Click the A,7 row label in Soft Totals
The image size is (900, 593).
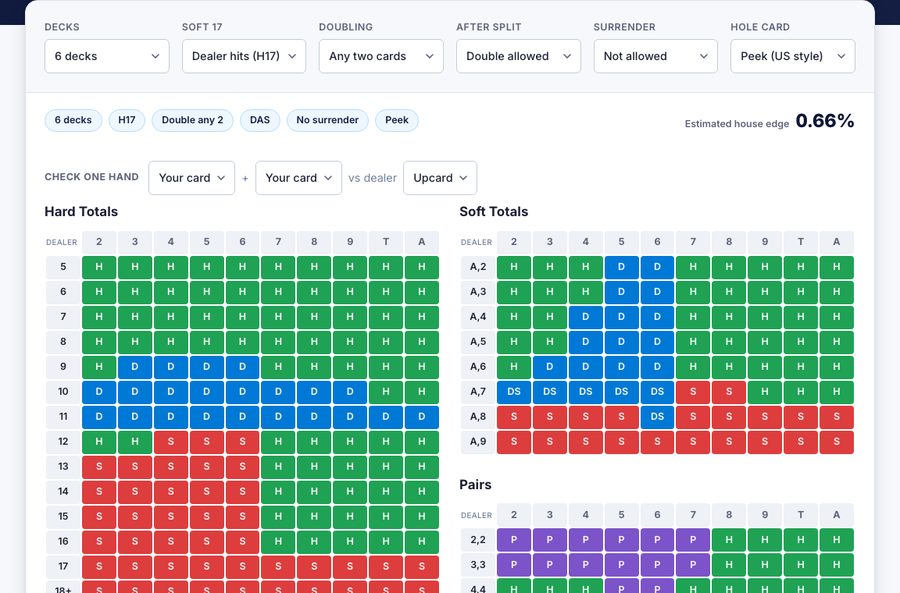tap(478, 392)
